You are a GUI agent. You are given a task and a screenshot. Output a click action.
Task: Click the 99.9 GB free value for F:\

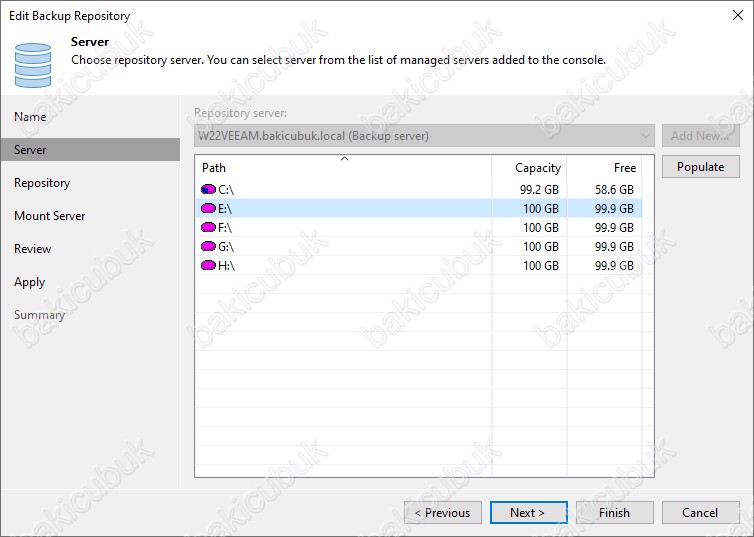tap(614, 227)
